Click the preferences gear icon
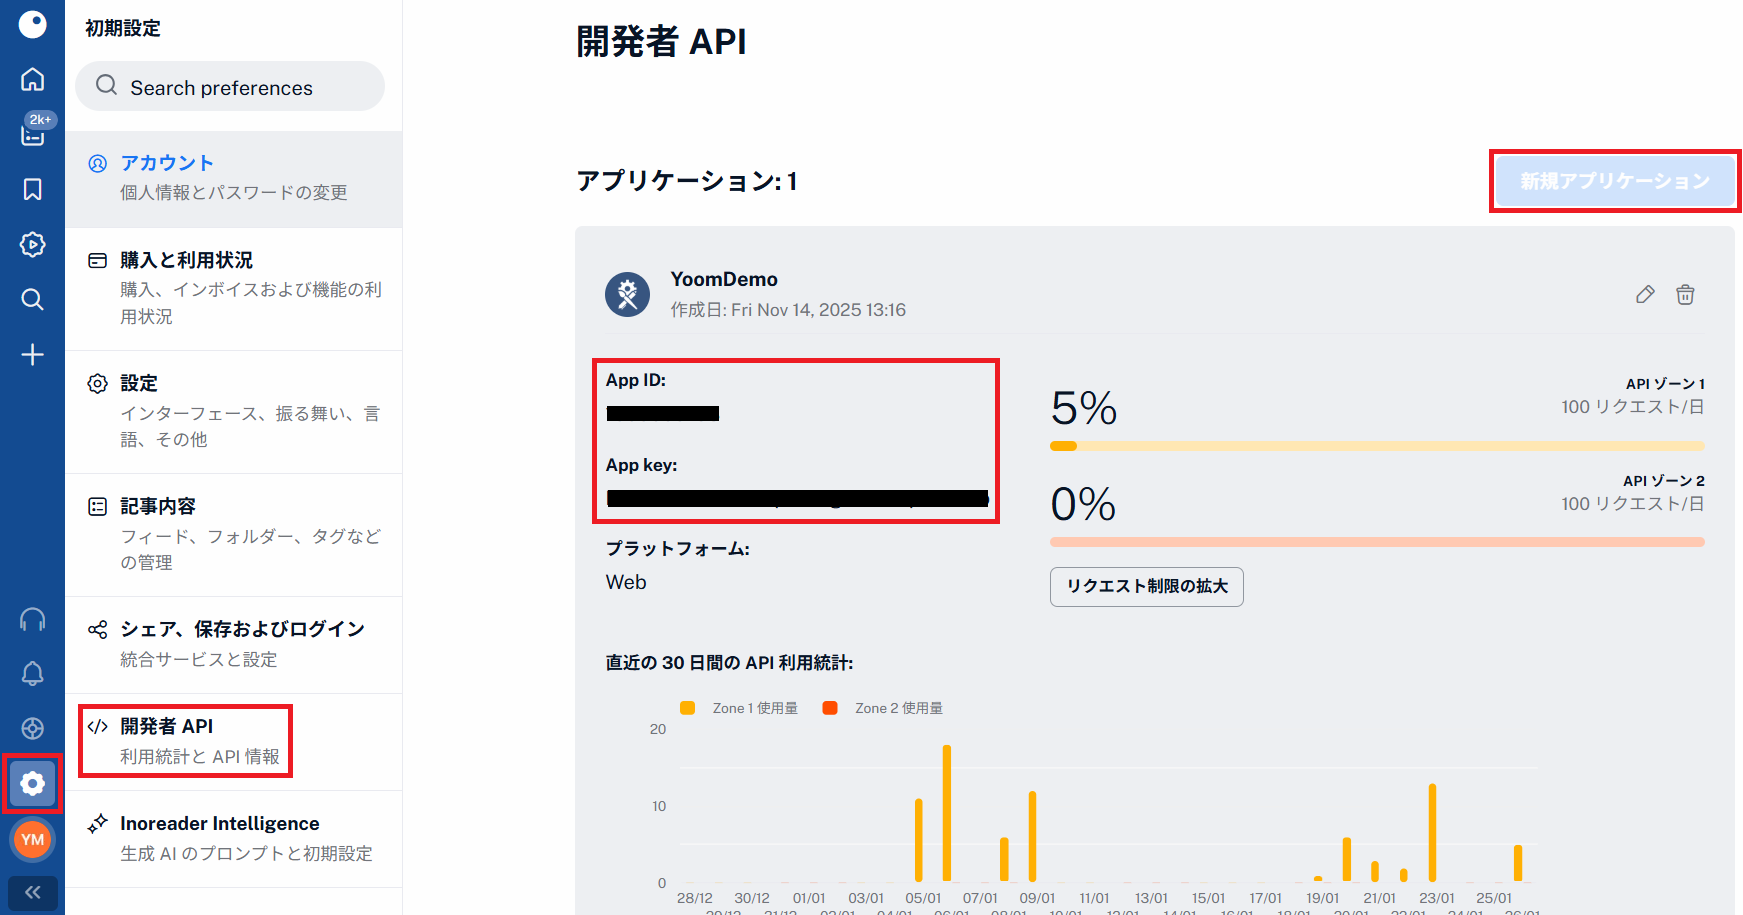This screenshot has width=1743, height=915. pos(32,783)
